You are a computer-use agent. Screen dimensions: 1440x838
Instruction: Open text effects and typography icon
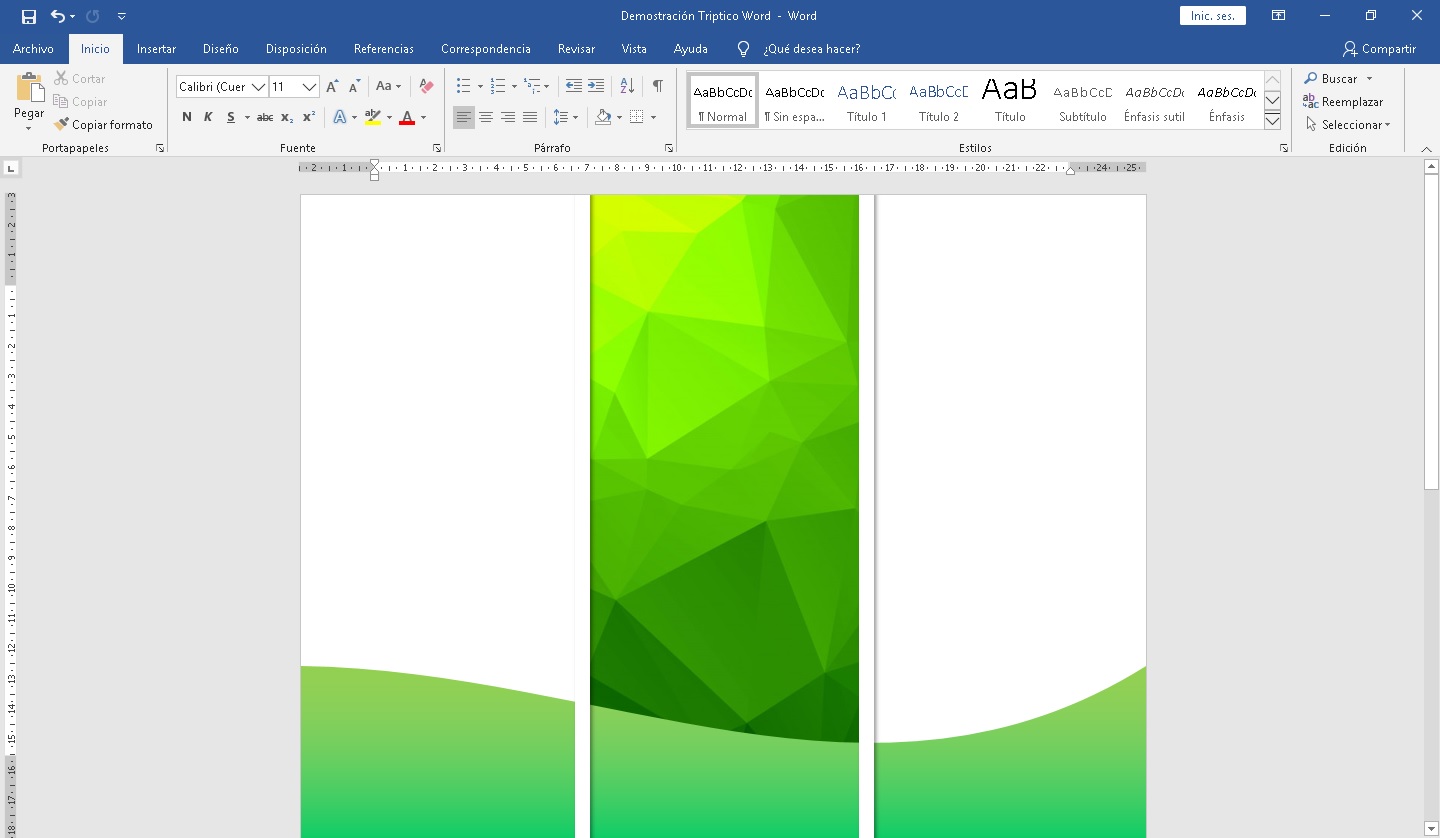[x=339, y=117]
